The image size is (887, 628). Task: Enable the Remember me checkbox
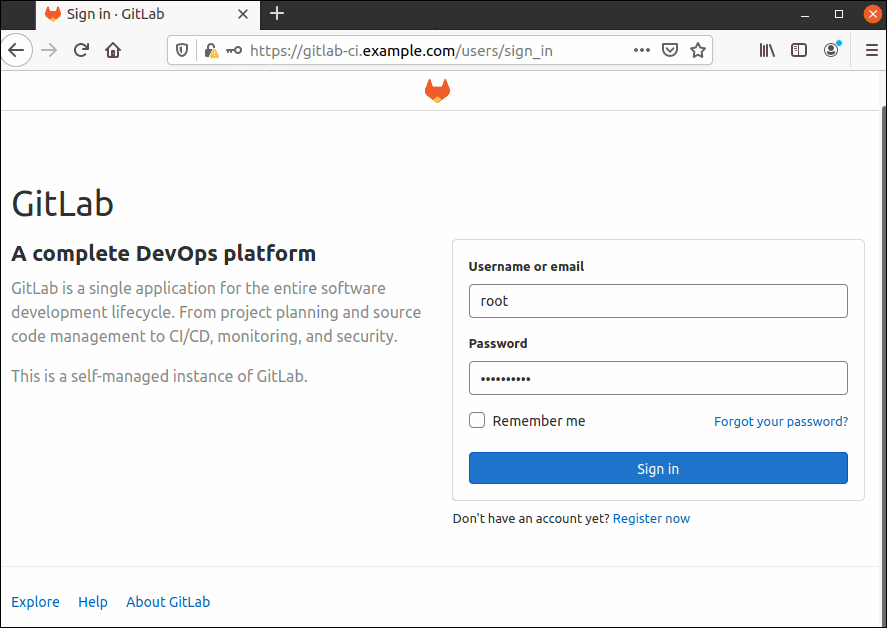pos(477,420)
